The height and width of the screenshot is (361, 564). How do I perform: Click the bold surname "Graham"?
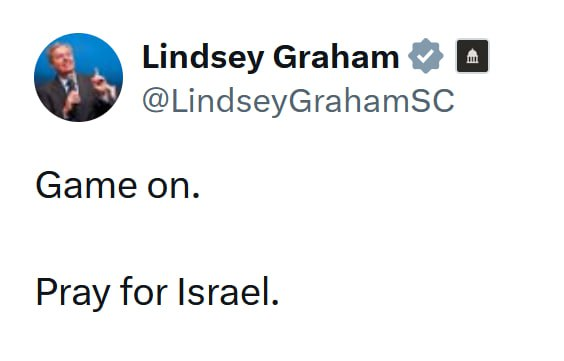tap(336, 57)
